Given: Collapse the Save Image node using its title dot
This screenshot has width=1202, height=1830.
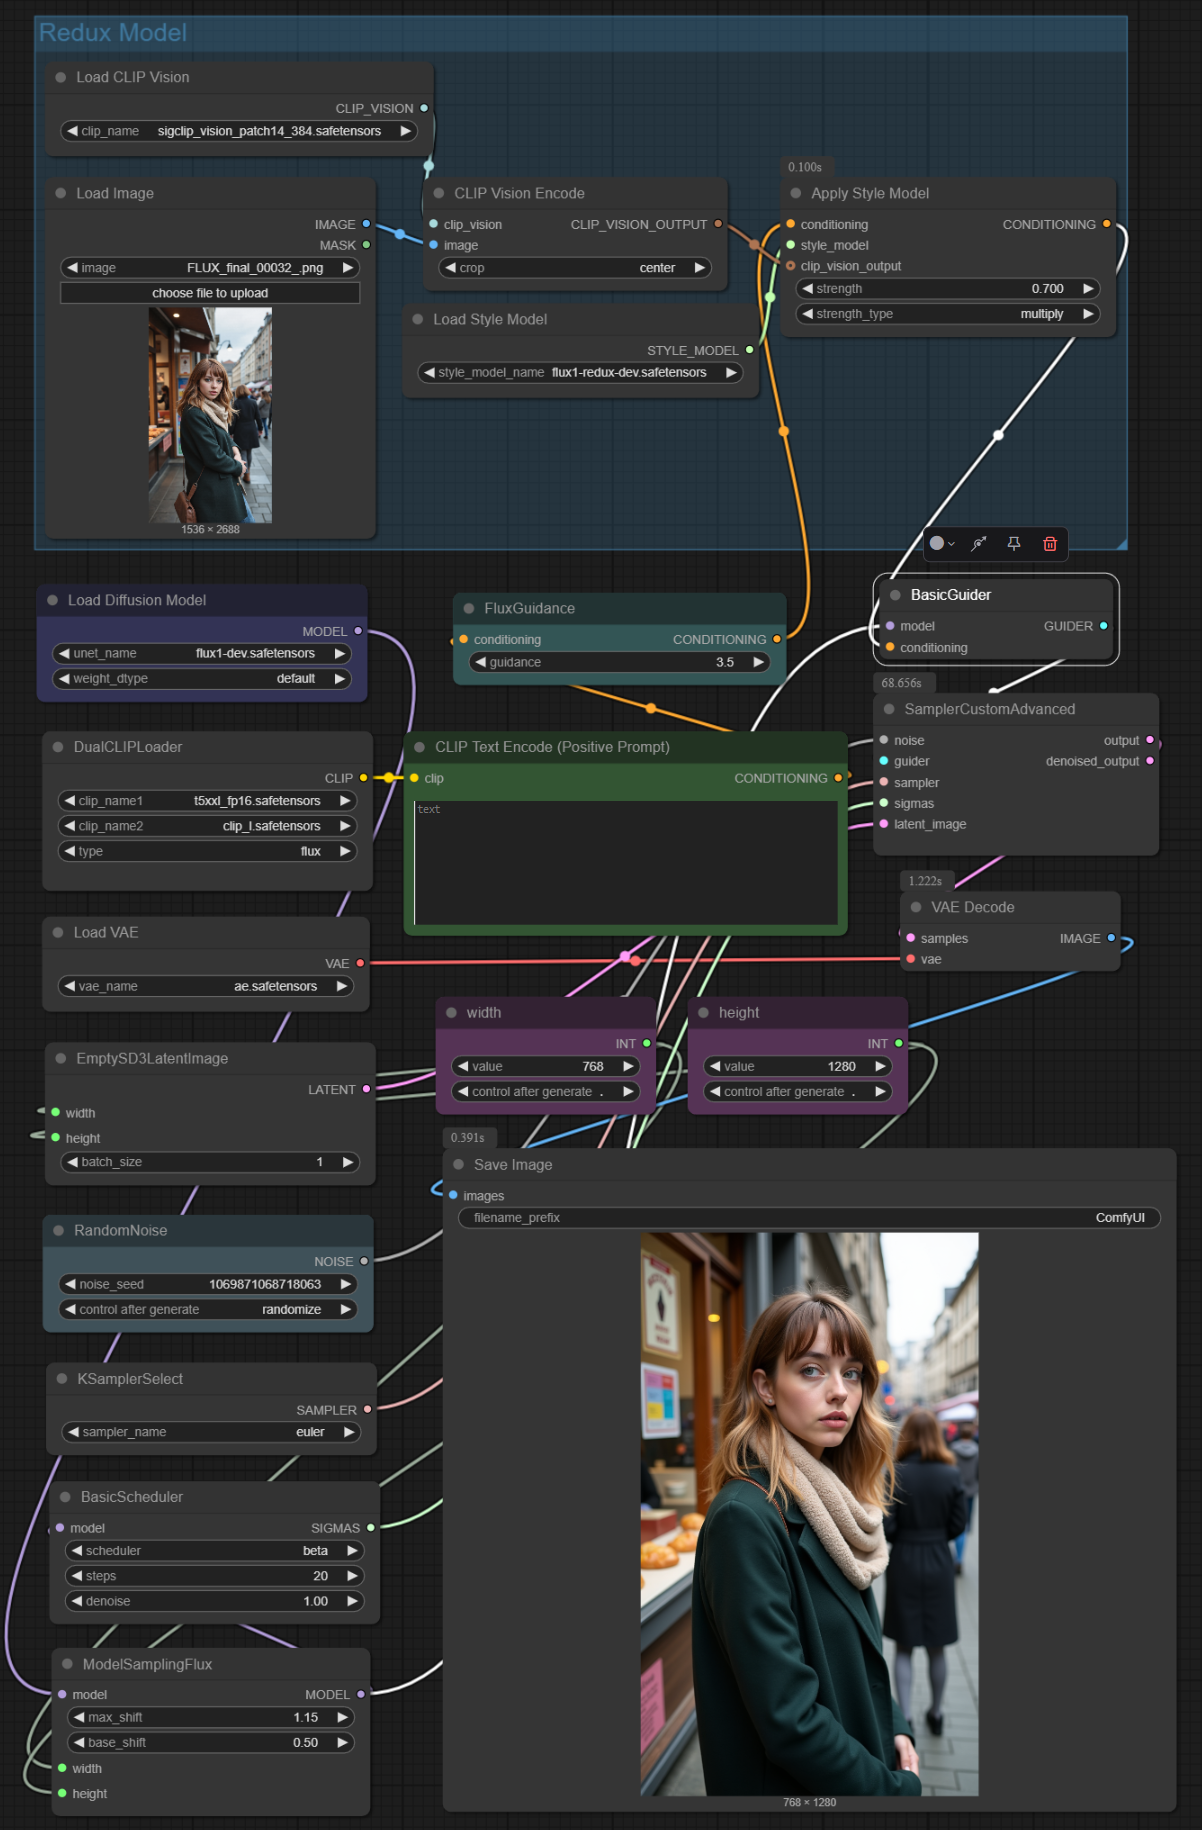Looking at the screenshot, I should pyautogui.click(x=459, y=1165).
